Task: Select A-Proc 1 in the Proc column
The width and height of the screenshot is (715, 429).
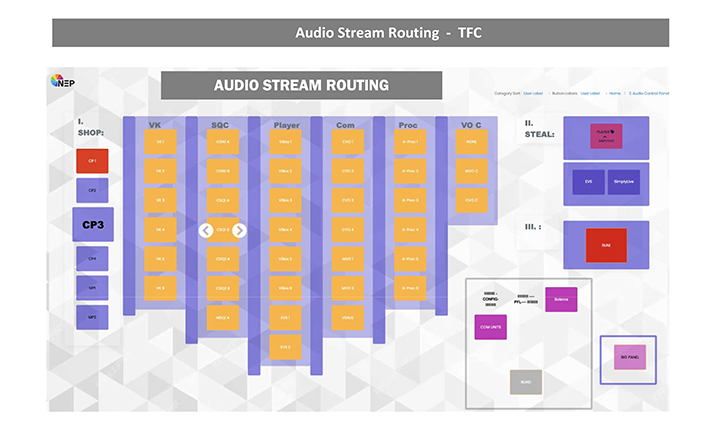Action: tap(409, 143)
